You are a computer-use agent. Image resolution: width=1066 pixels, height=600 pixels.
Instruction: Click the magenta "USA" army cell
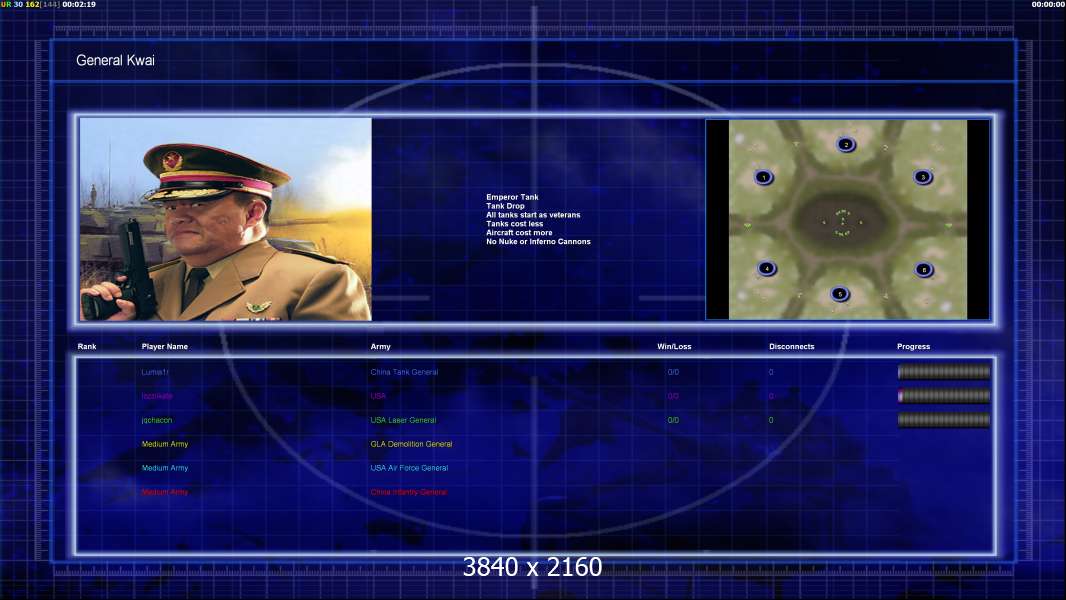(x=378, y=396)
